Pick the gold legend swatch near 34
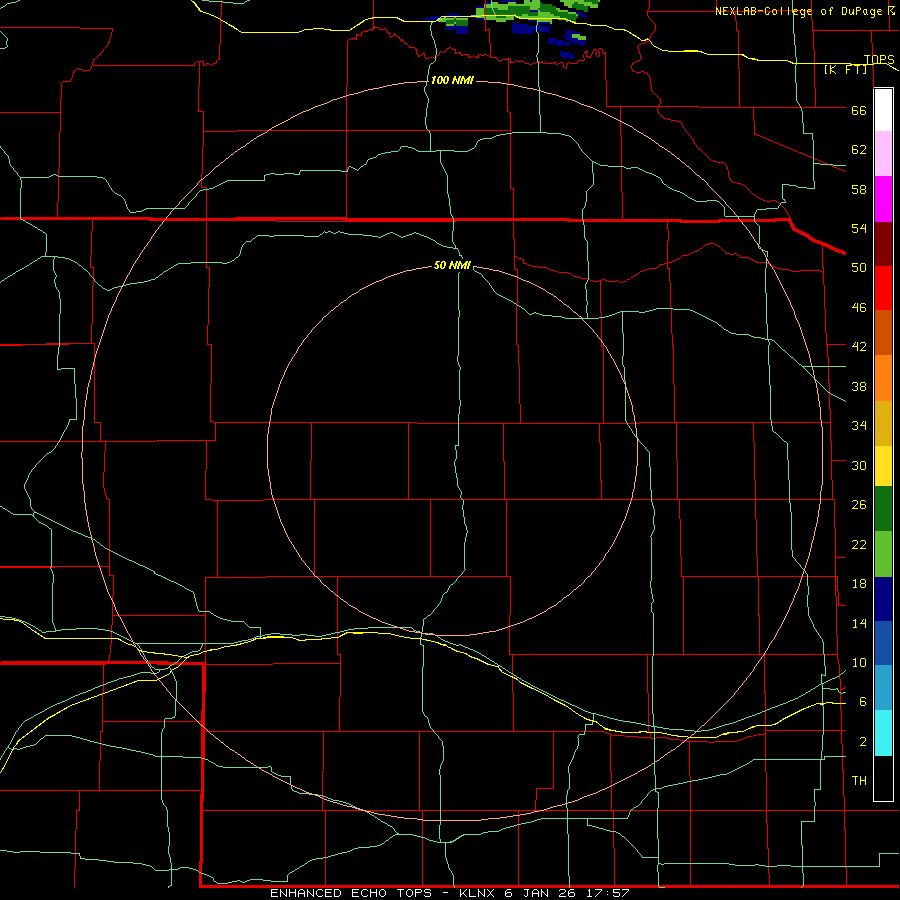Image resolution: width=900 pixels, height=900 pixels. coord(883,423)
